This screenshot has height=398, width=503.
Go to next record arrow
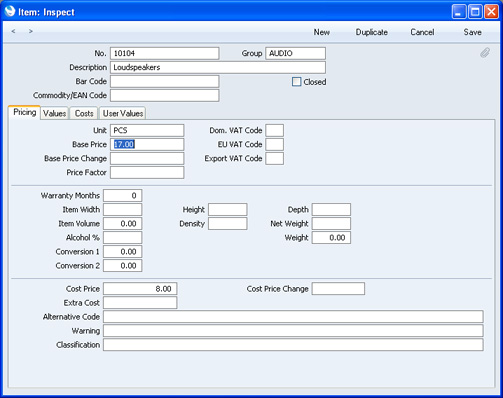(x=31, y=31)
